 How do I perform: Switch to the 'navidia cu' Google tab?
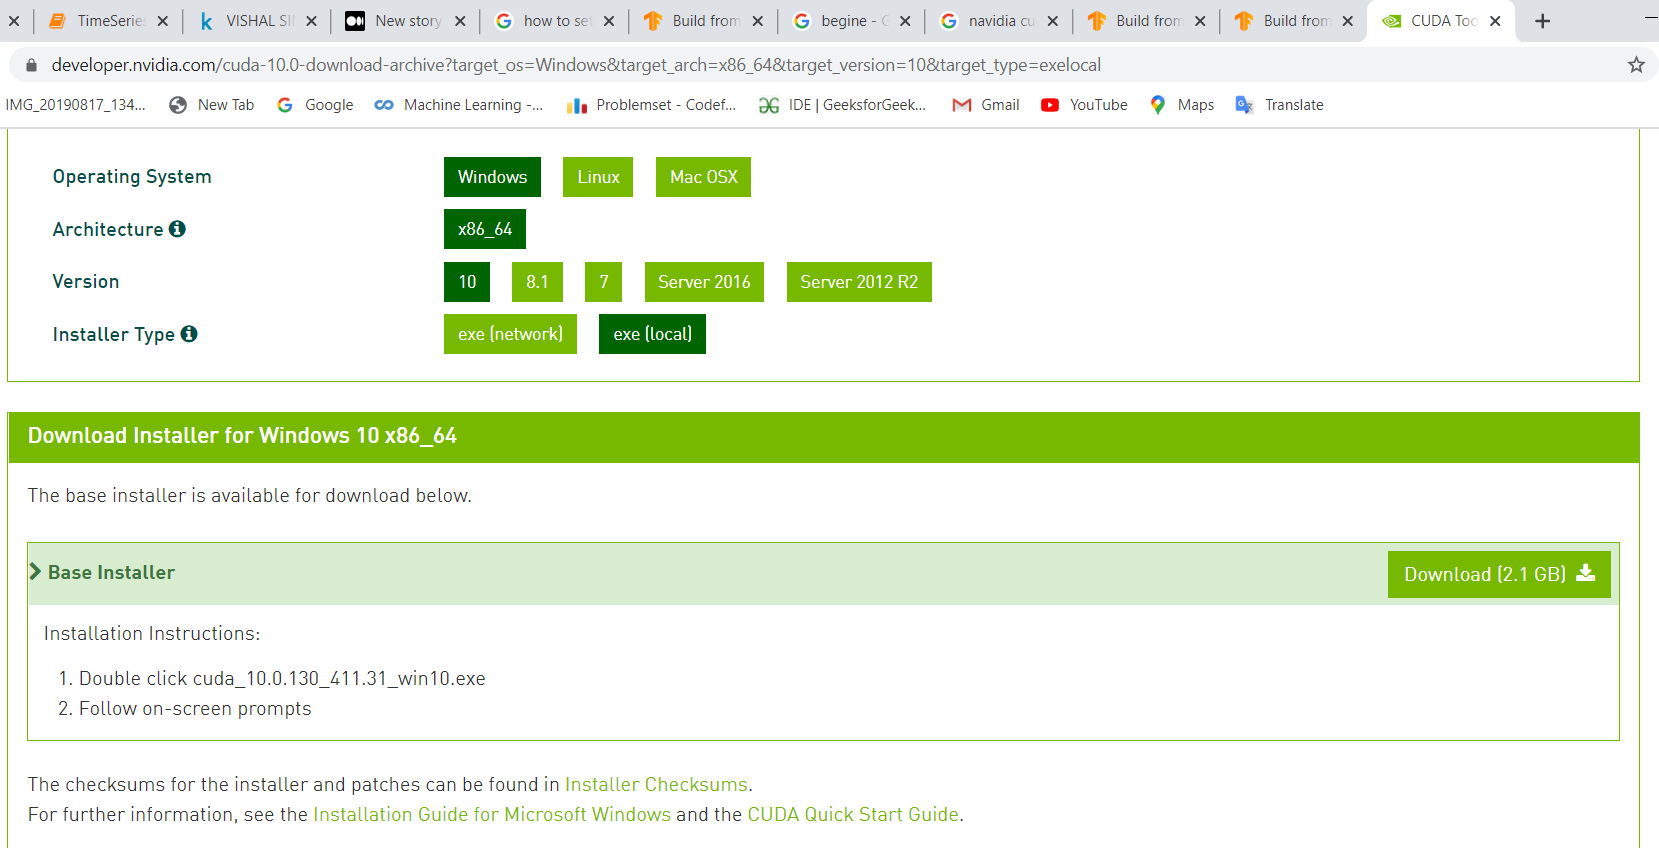point(1000,21)
